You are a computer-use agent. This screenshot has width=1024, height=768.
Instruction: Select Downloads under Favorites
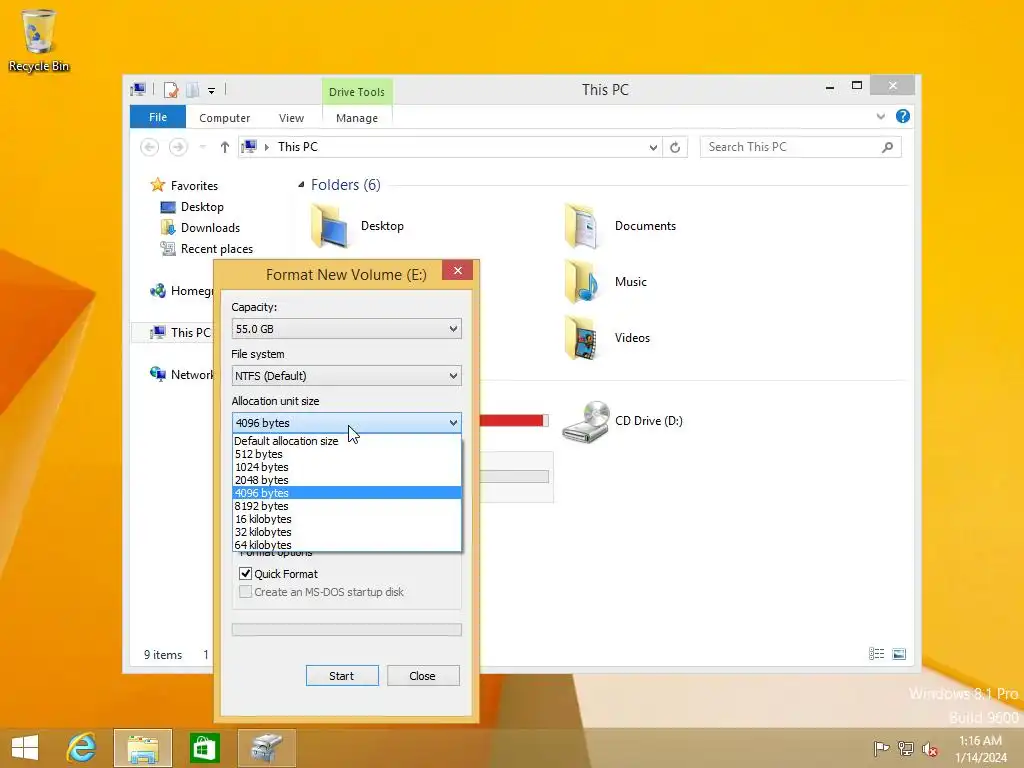tap(210, 227)
